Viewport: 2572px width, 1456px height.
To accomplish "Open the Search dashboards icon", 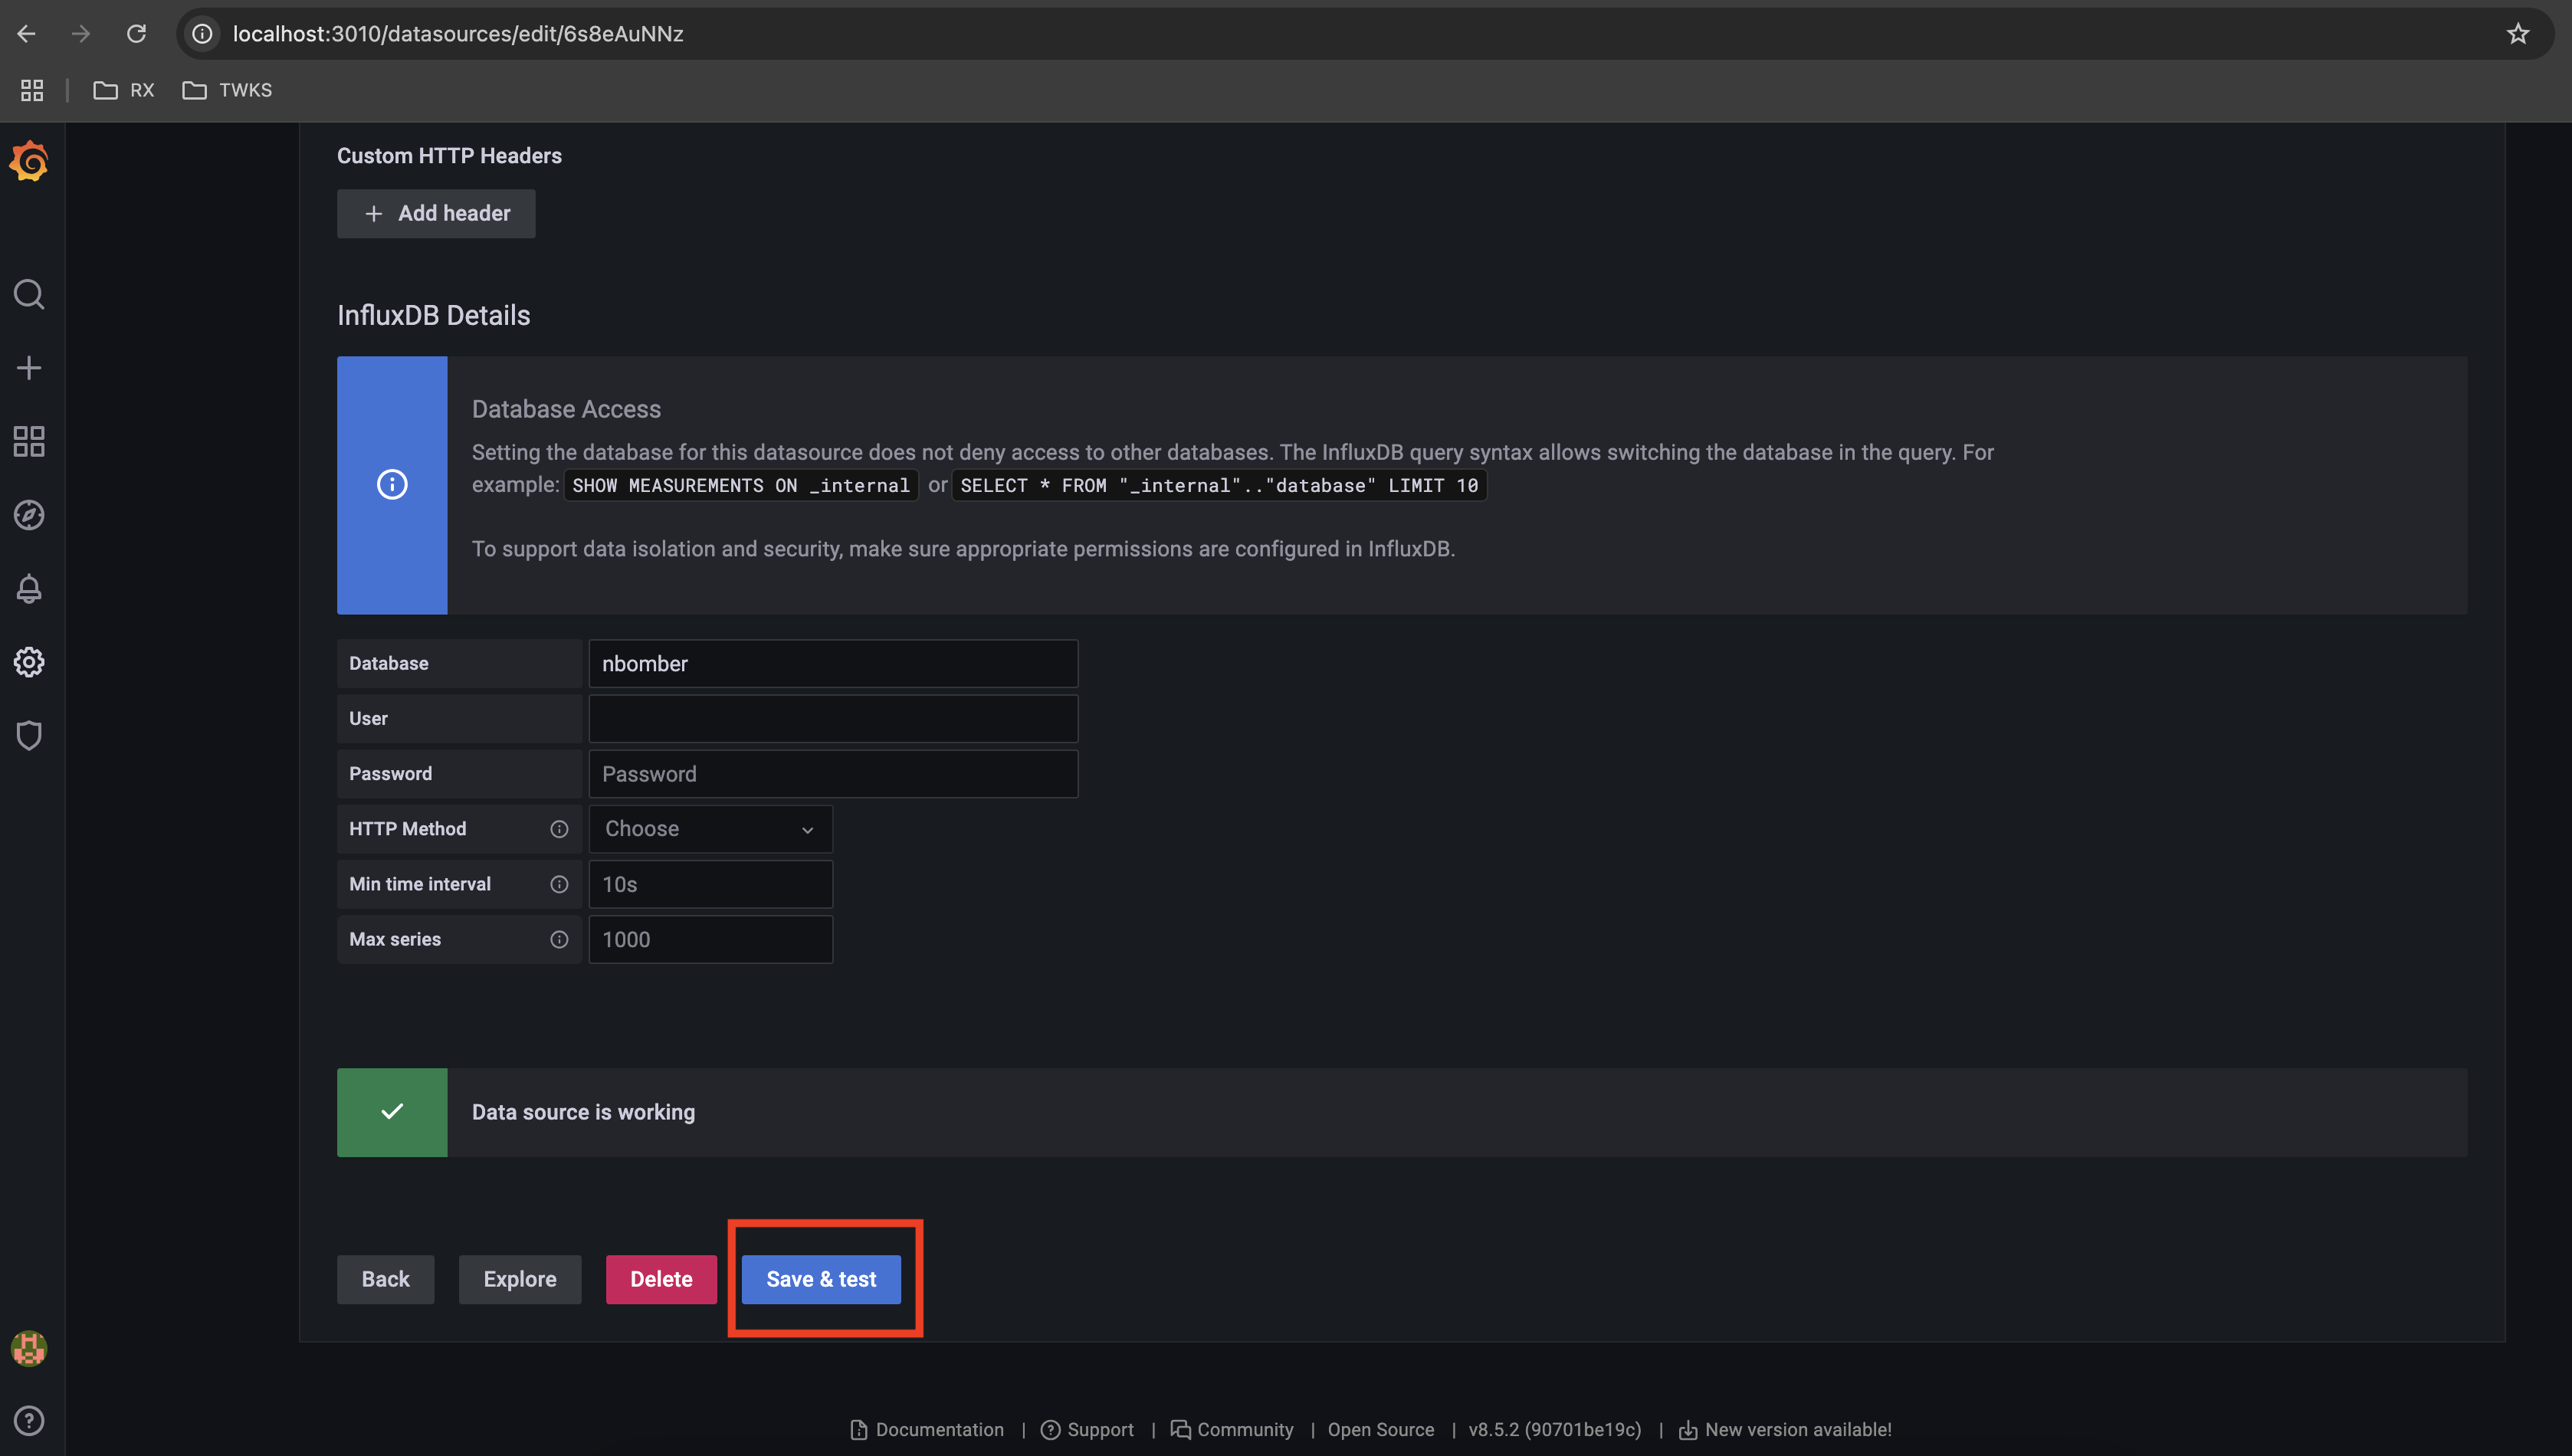I will click(28, 293).
